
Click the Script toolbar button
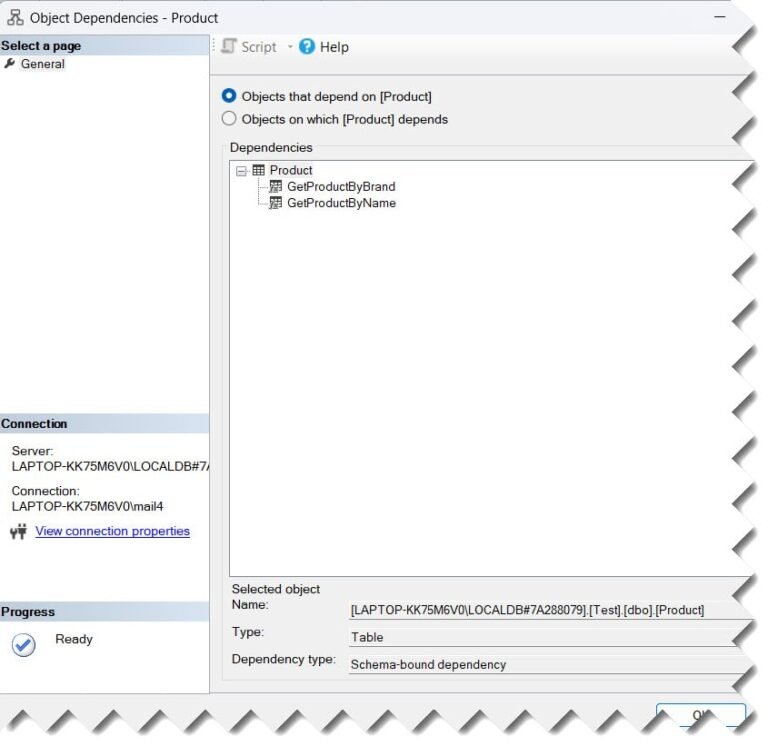pyautogui.click(x=250, y=47)
